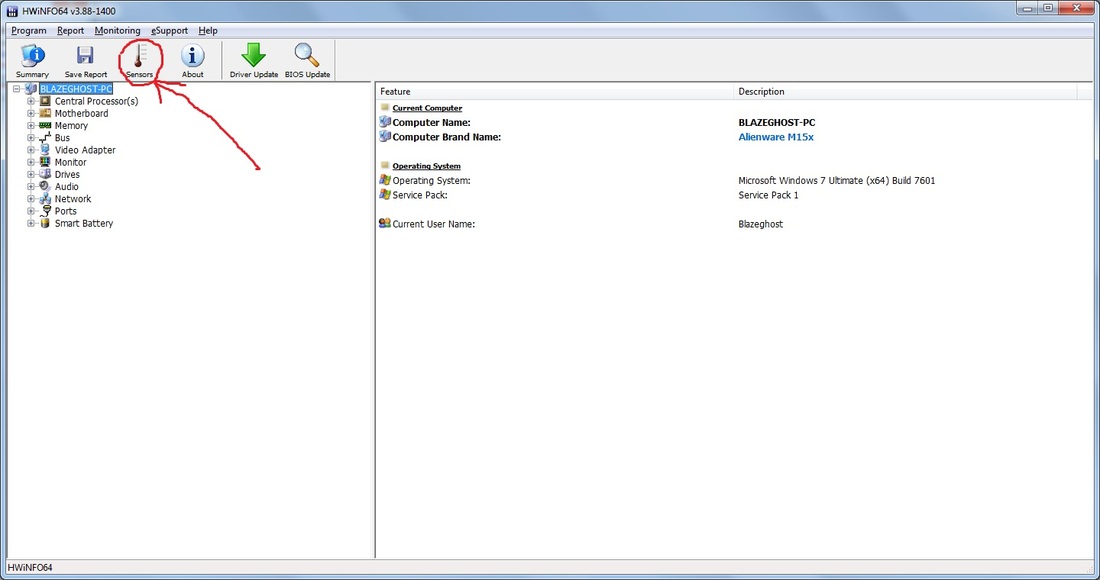Select the Ports tree icon
This screenshot has height=580, width=1100.
46,210
